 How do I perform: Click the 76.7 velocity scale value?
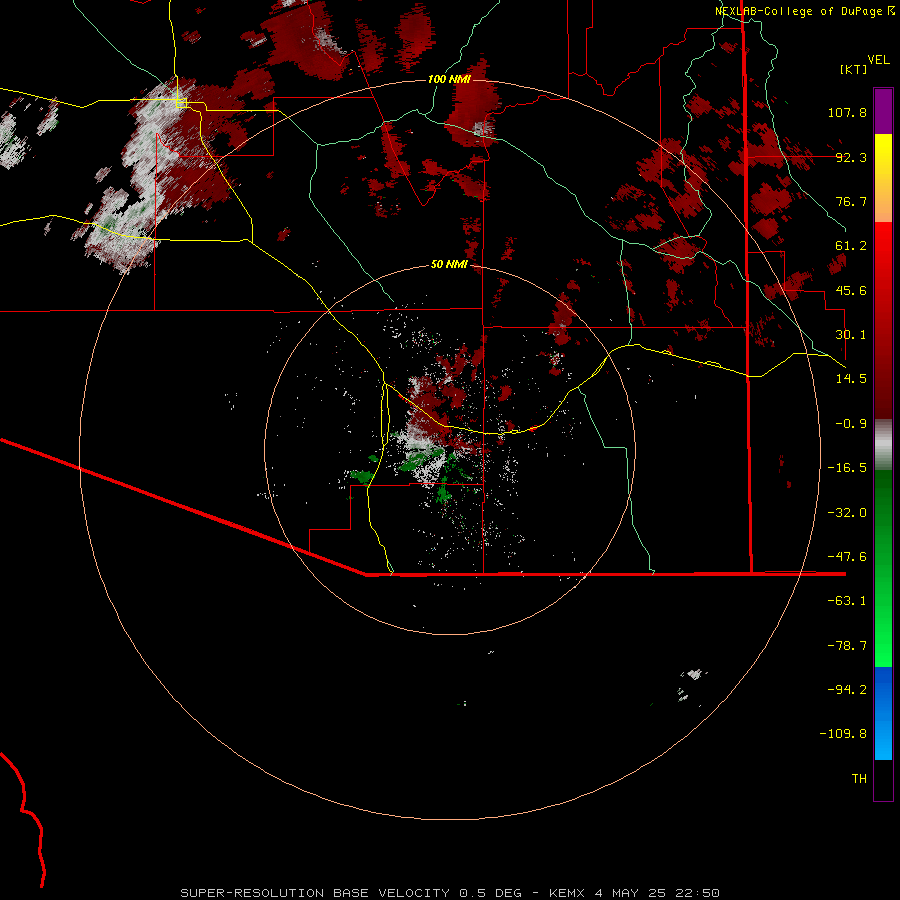[851, 201]
